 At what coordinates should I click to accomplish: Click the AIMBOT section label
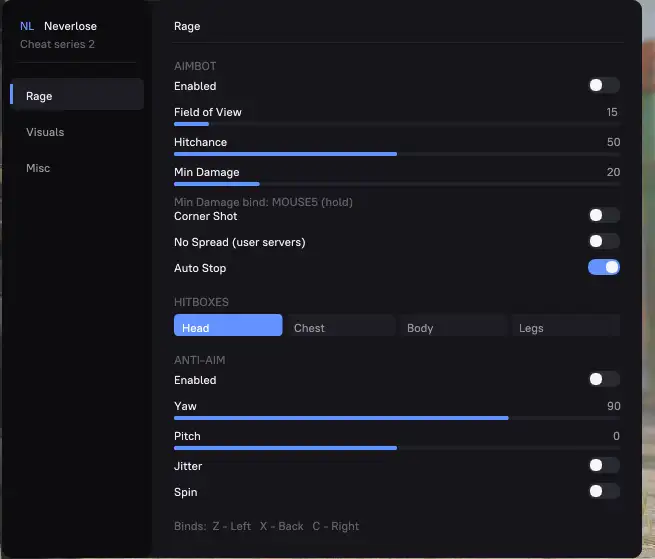point(195,66)
